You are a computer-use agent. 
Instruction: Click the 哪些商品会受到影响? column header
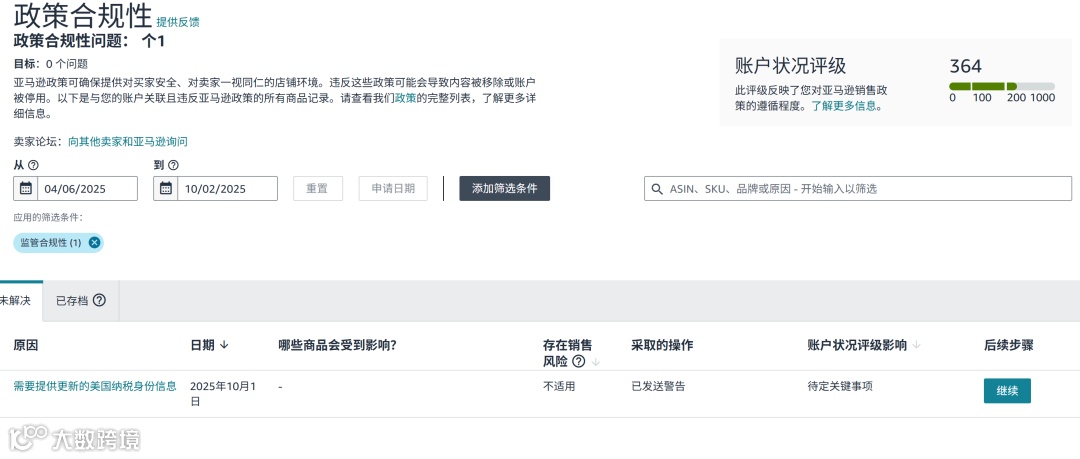[337, 345]
